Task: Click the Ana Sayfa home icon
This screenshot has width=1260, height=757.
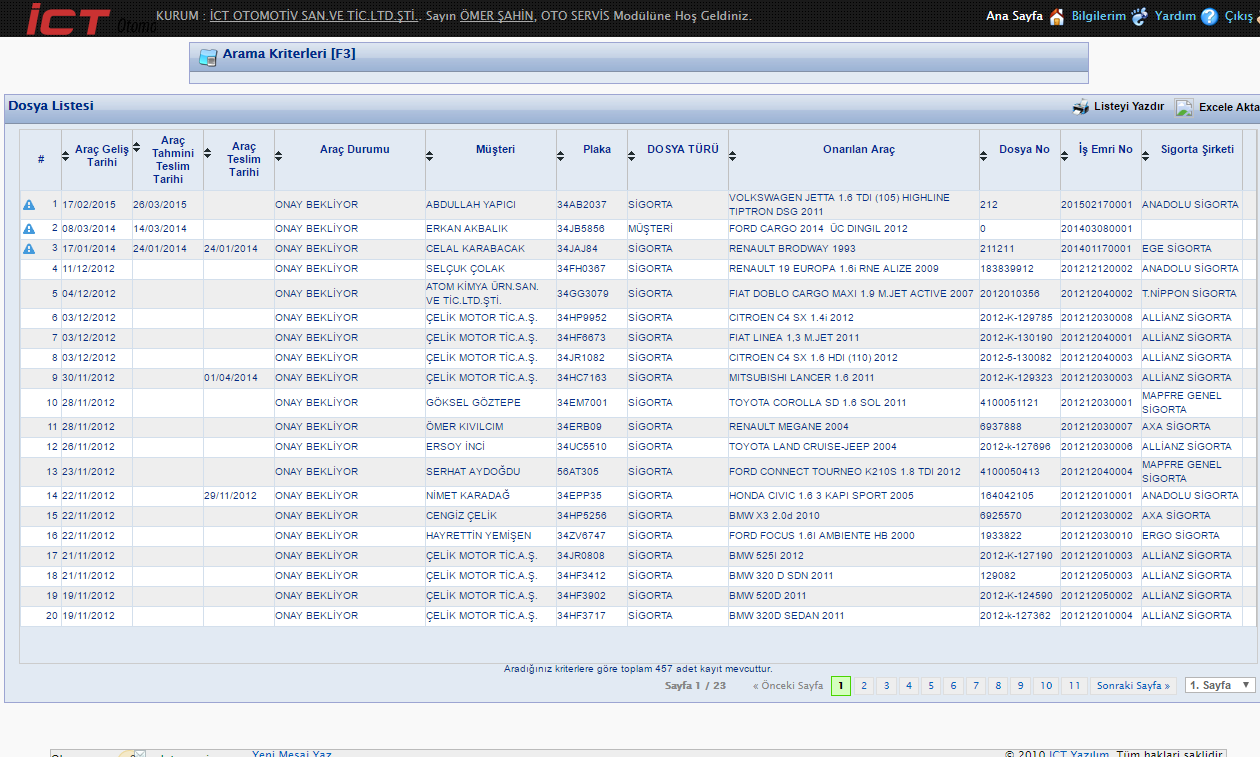Action: [x=1056, y=16]
